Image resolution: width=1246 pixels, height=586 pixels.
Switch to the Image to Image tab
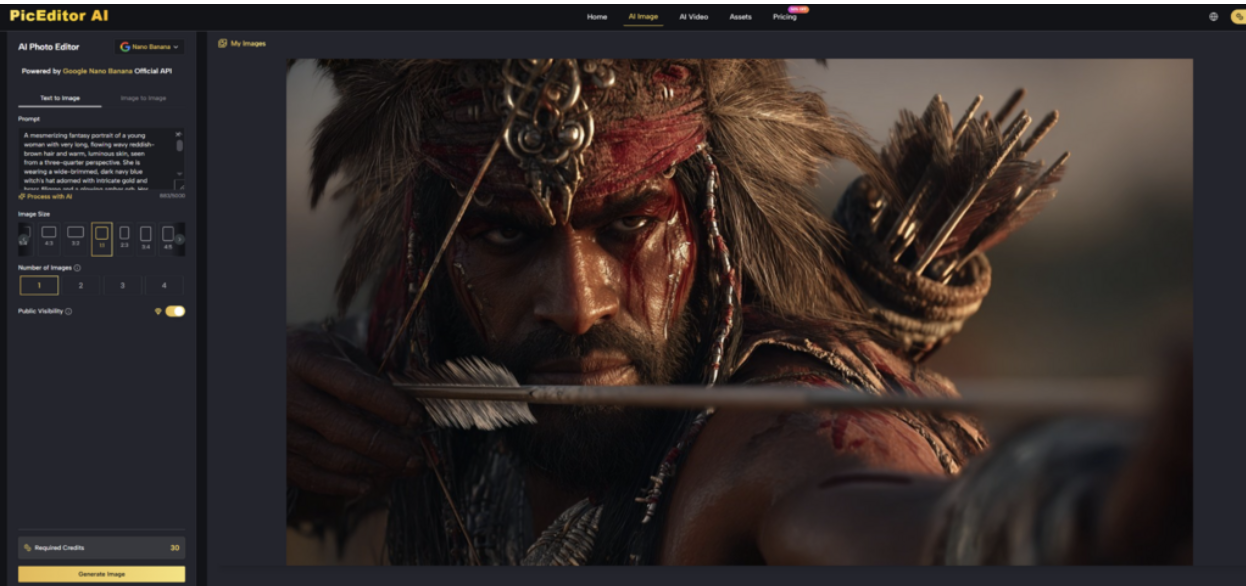pos(143,98)
